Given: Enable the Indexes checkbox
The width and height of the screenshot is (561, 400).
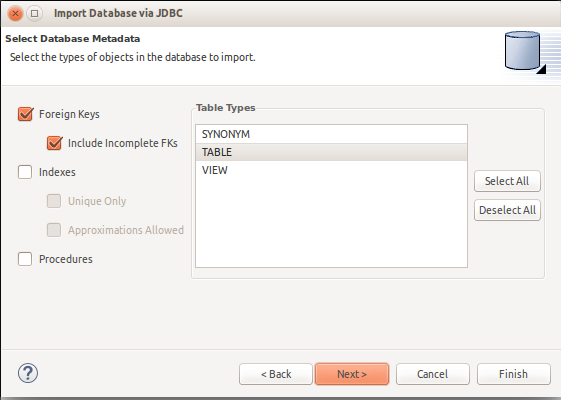Looking at the screenshot, I should [25, 172].
